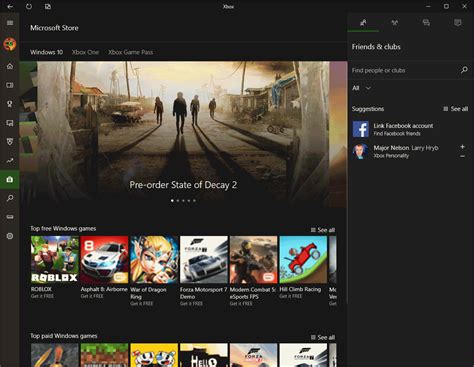Add Major Nelson with plus icon

point(462,147)
